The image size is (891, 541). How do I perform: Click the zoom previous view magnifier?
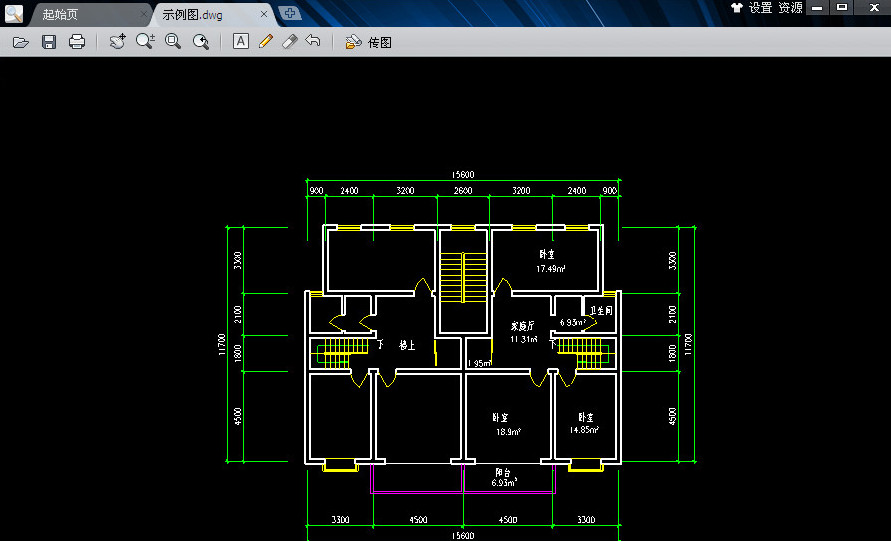click(201, 42)
